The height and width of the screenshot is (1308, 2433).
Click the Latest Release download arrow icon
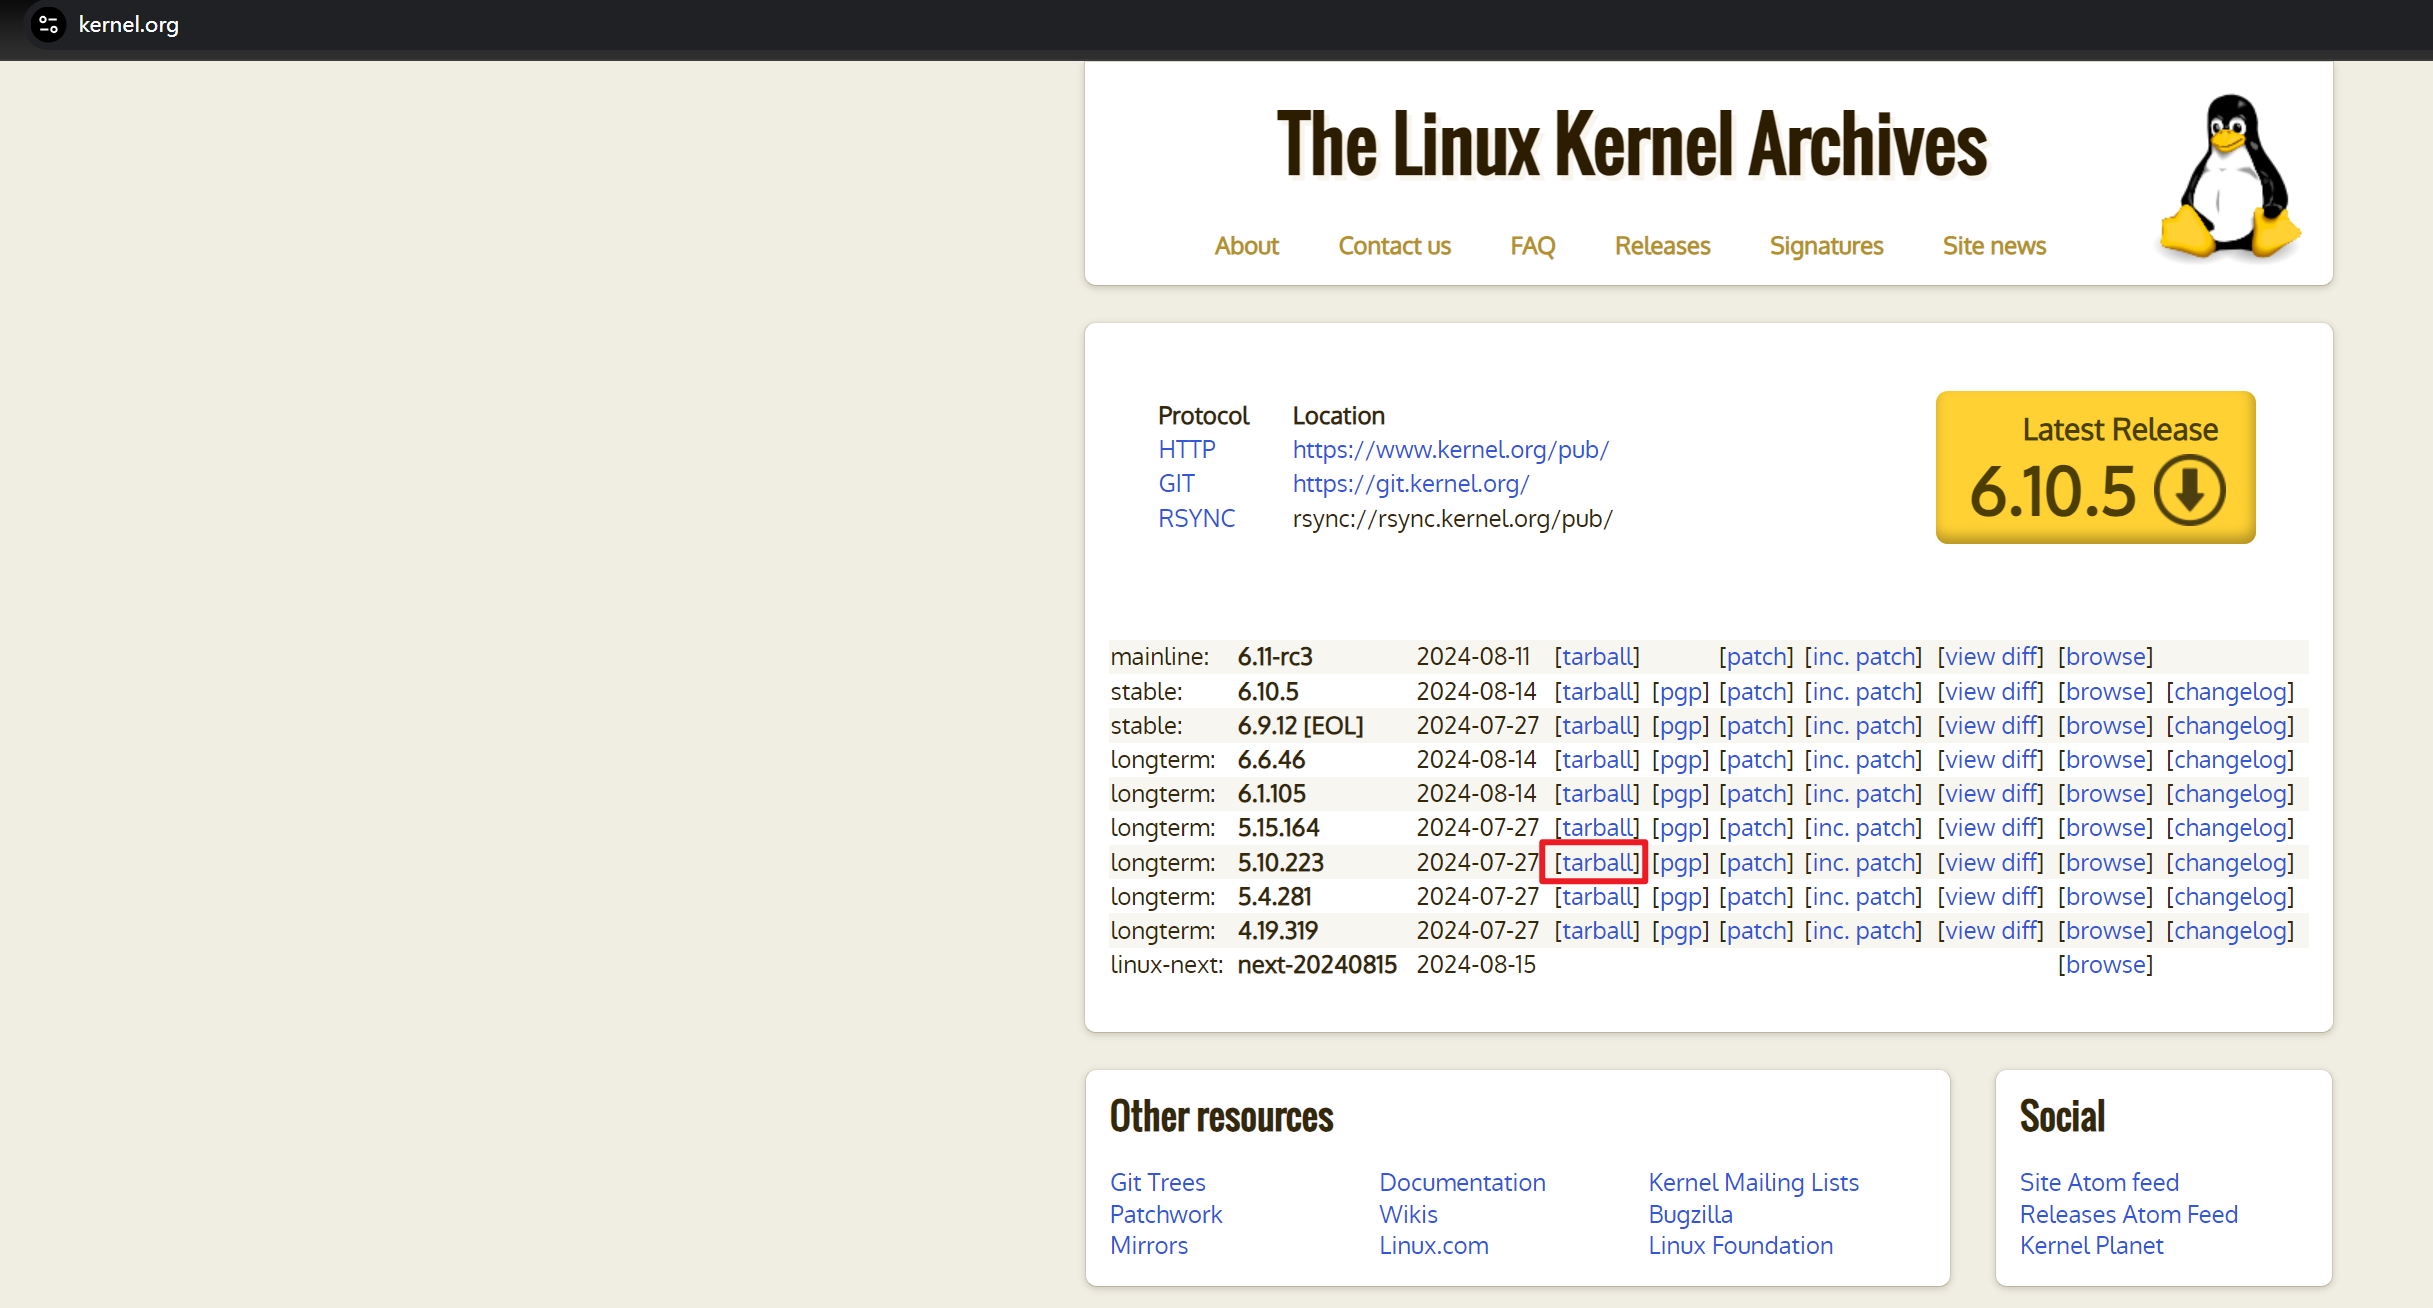click(2189, 490)
